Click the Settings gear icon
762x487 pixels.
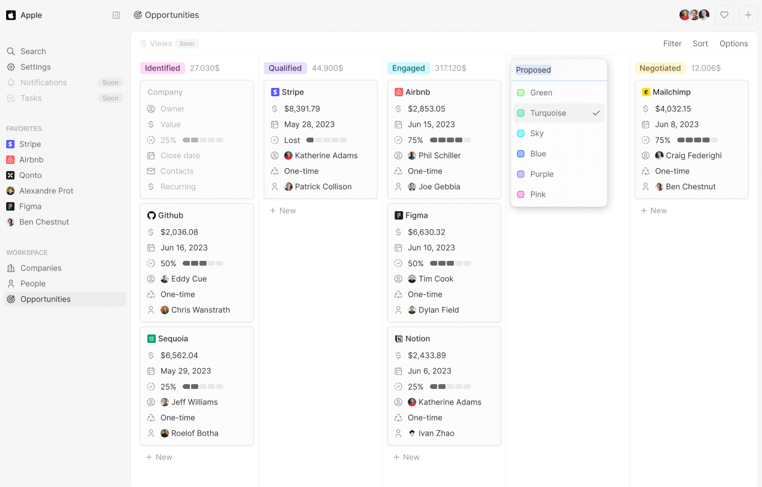click(11, 67)
